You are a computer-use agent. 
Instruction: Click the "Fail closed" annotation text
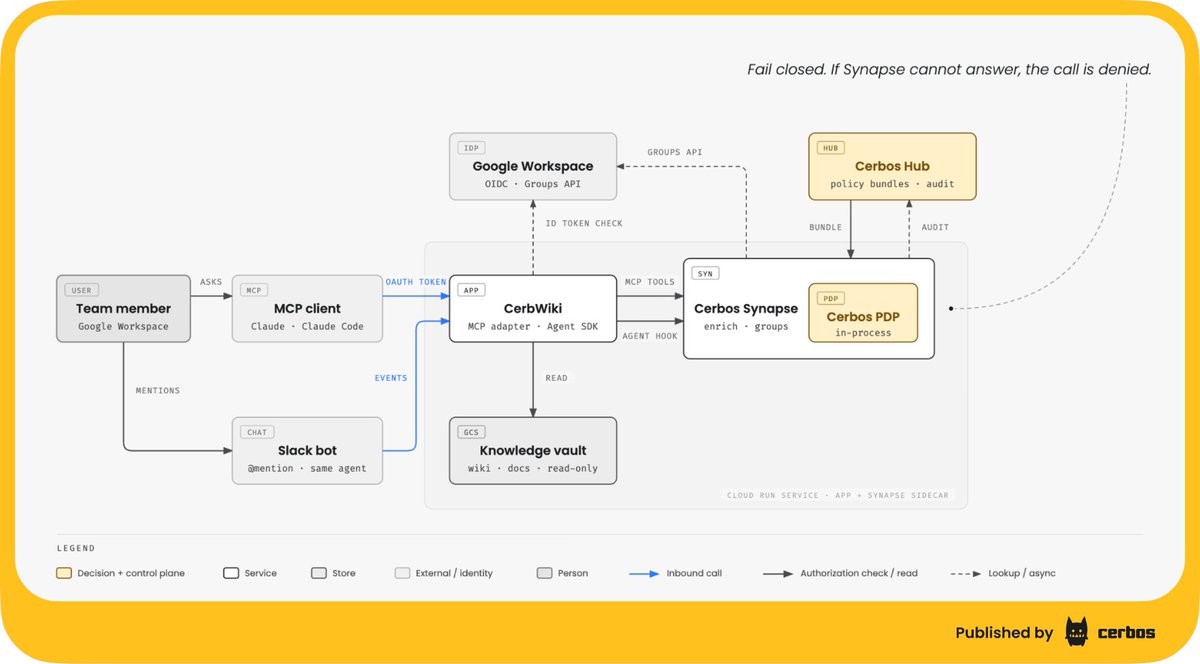(x=950, y=70)
